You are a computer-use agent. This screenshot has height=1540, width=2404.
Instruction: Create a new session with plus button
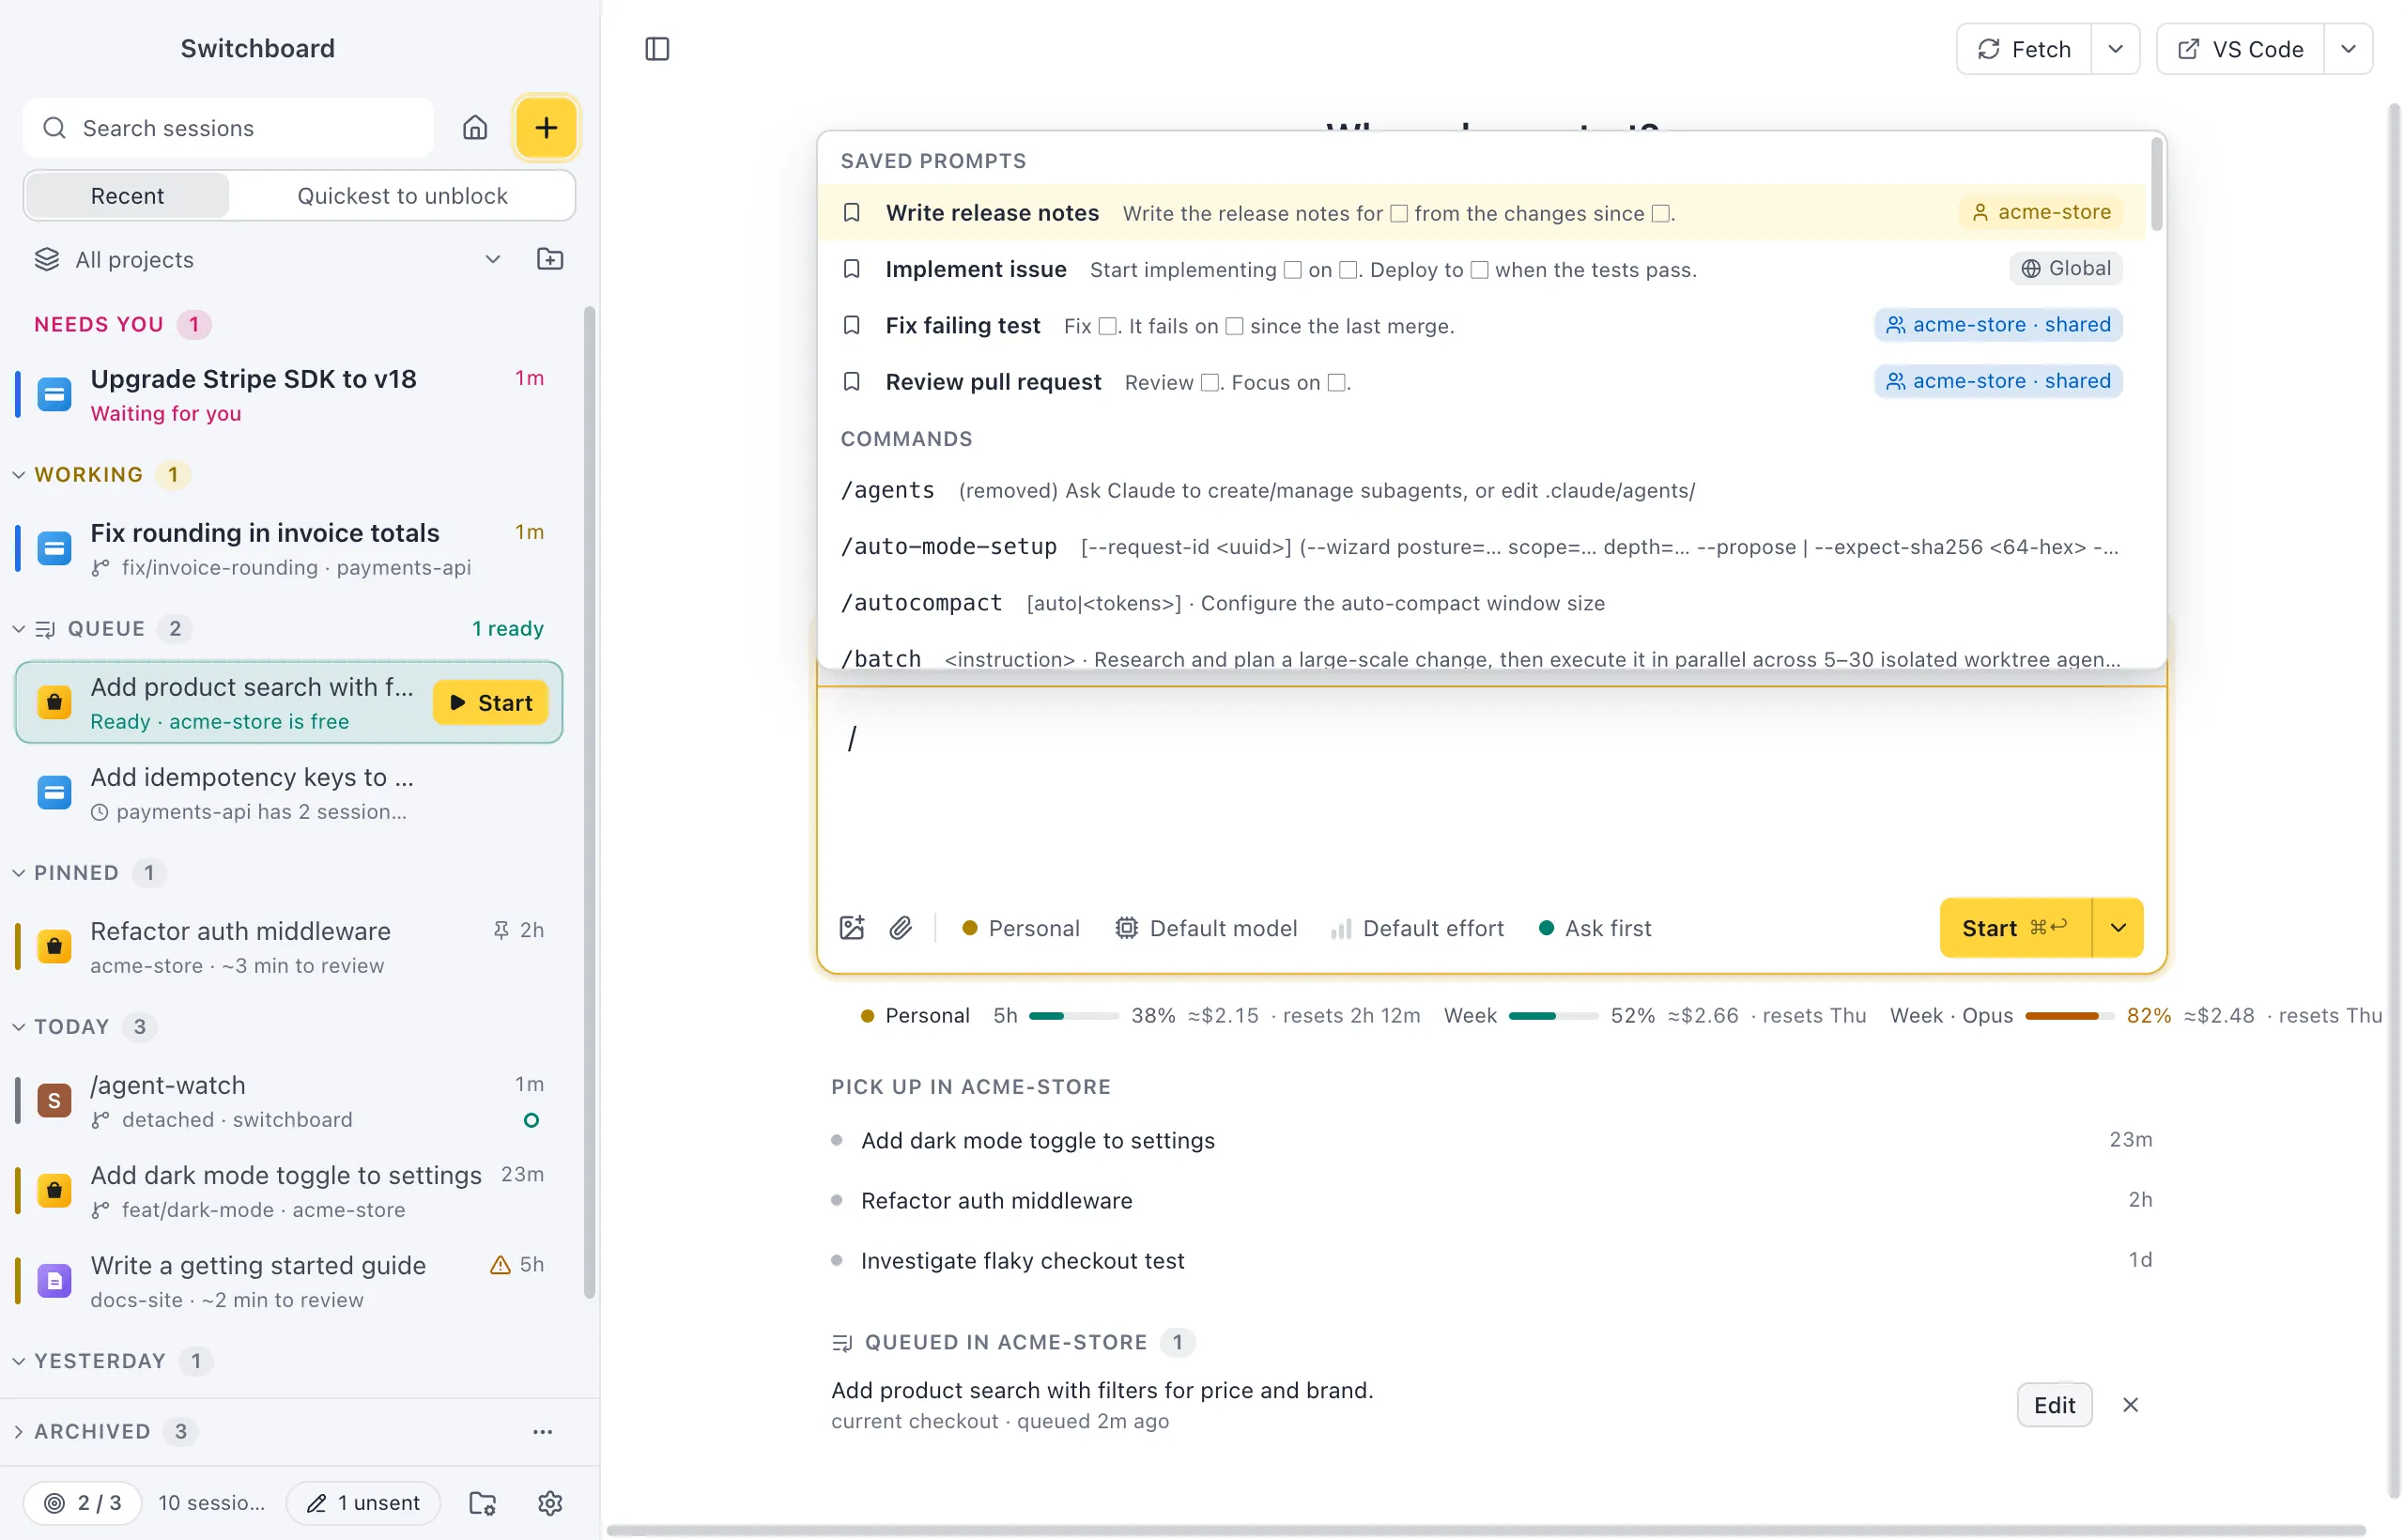[546, 128]
